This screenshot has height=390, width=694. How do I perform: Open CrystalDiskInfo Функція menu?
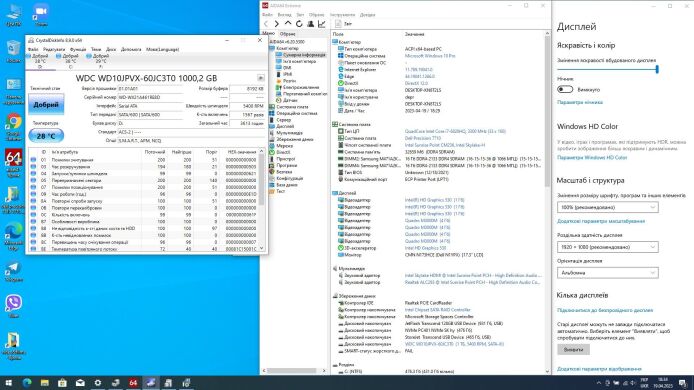point(78,50)
